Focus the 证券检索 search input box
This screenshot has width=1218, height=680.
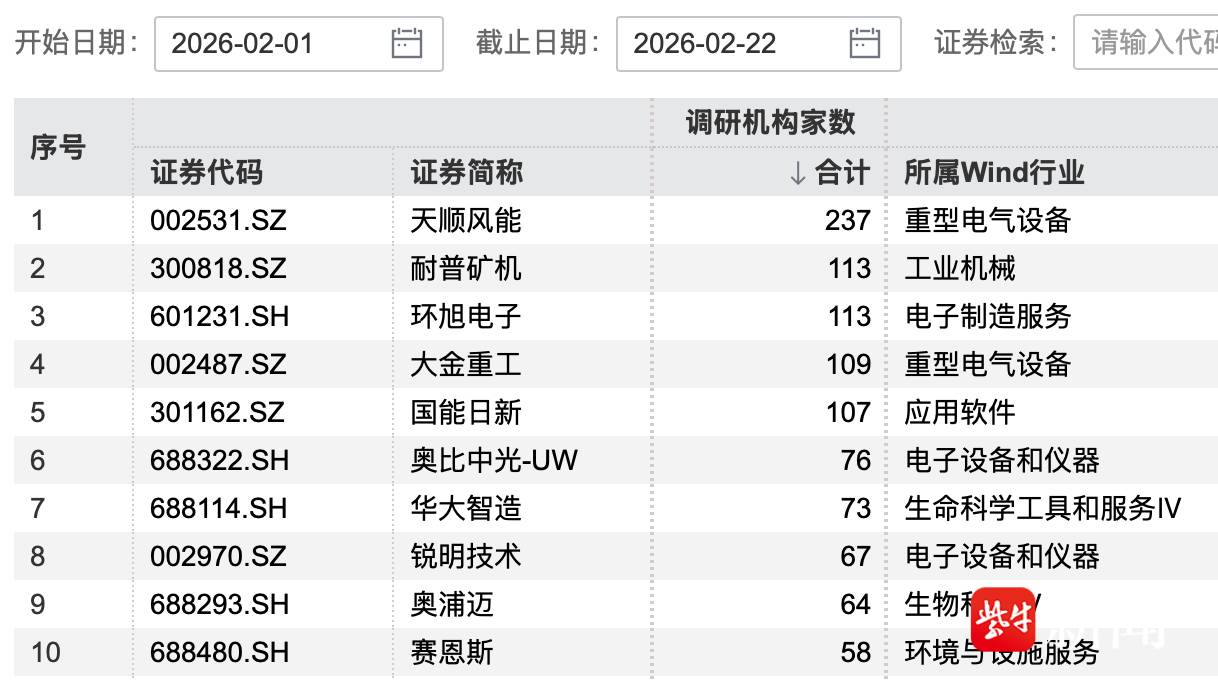(1150, 43)
